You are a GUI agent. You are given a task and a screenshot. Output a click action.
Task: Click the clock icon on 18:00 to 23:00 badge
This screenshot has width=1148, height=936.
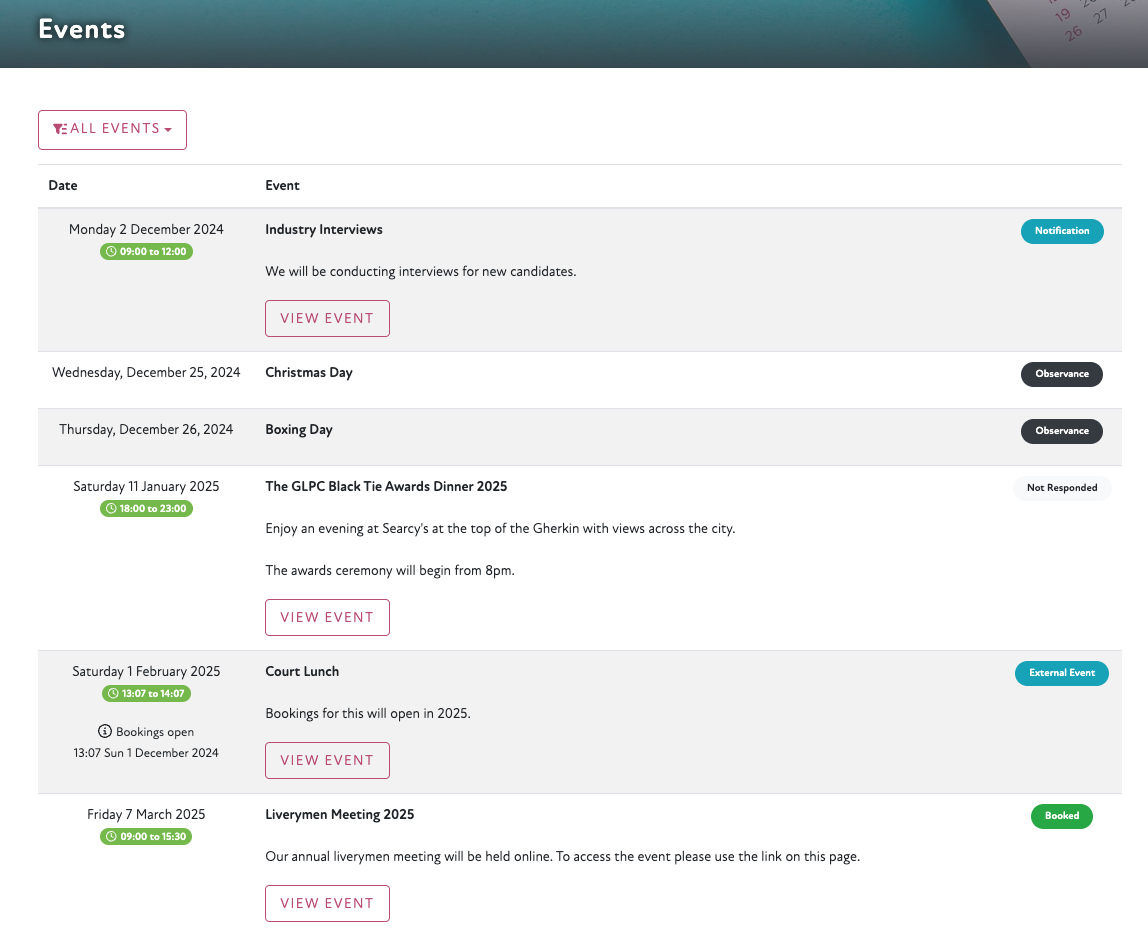click(111, 509)
